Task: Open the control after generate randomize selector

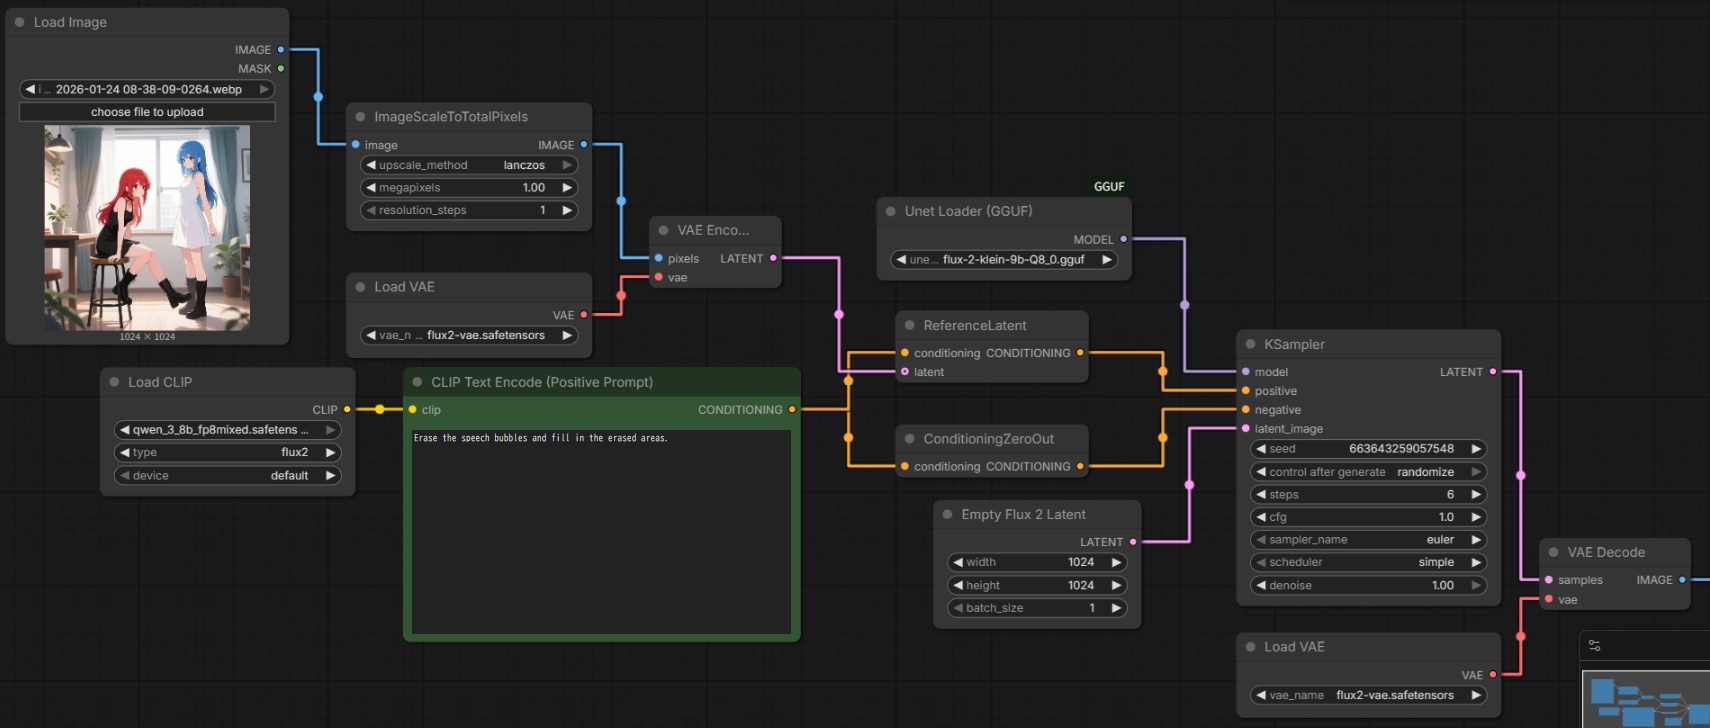Action: click(1367, 472)
